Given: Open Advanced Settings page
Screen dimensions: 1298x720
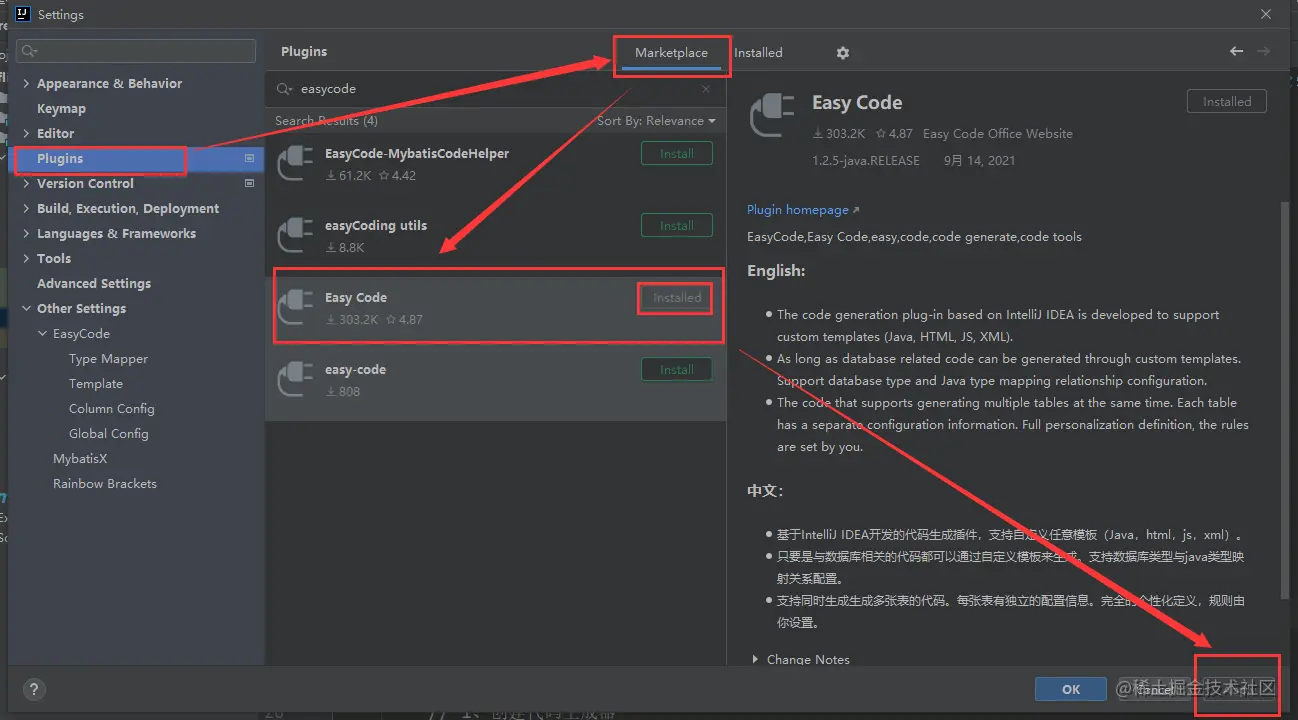Looking at the screenshot, I should 94,284.
